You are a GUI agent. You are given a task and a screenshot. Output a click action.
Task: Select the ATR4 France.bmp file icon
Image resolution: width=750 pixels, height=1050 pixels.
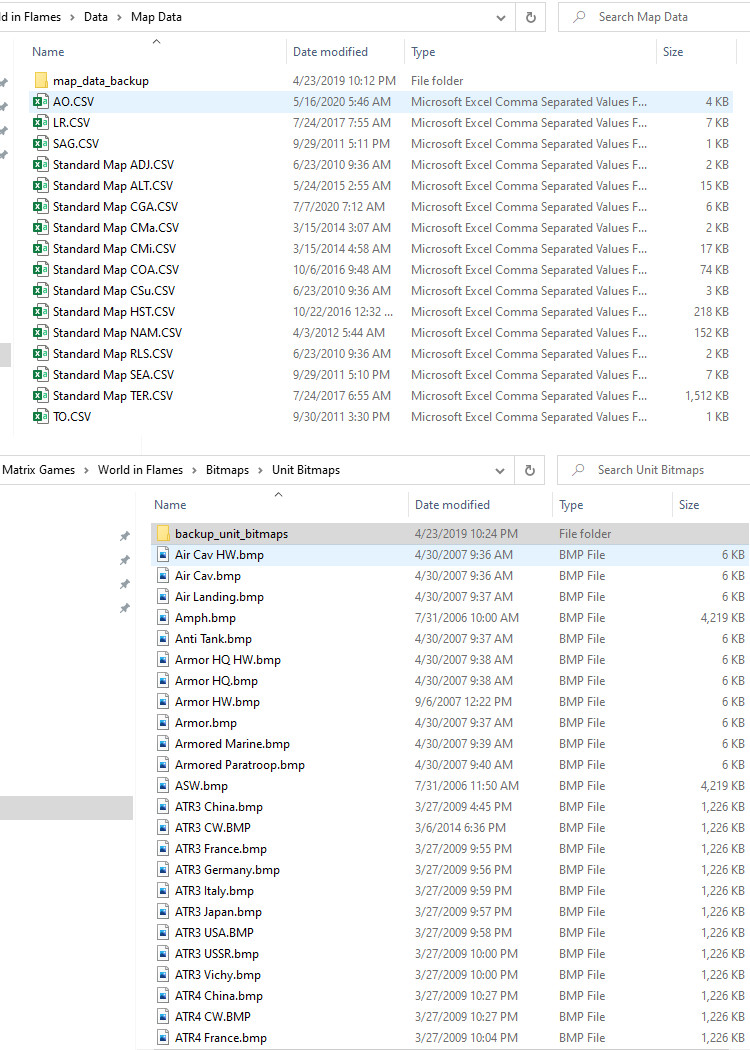163,1038
